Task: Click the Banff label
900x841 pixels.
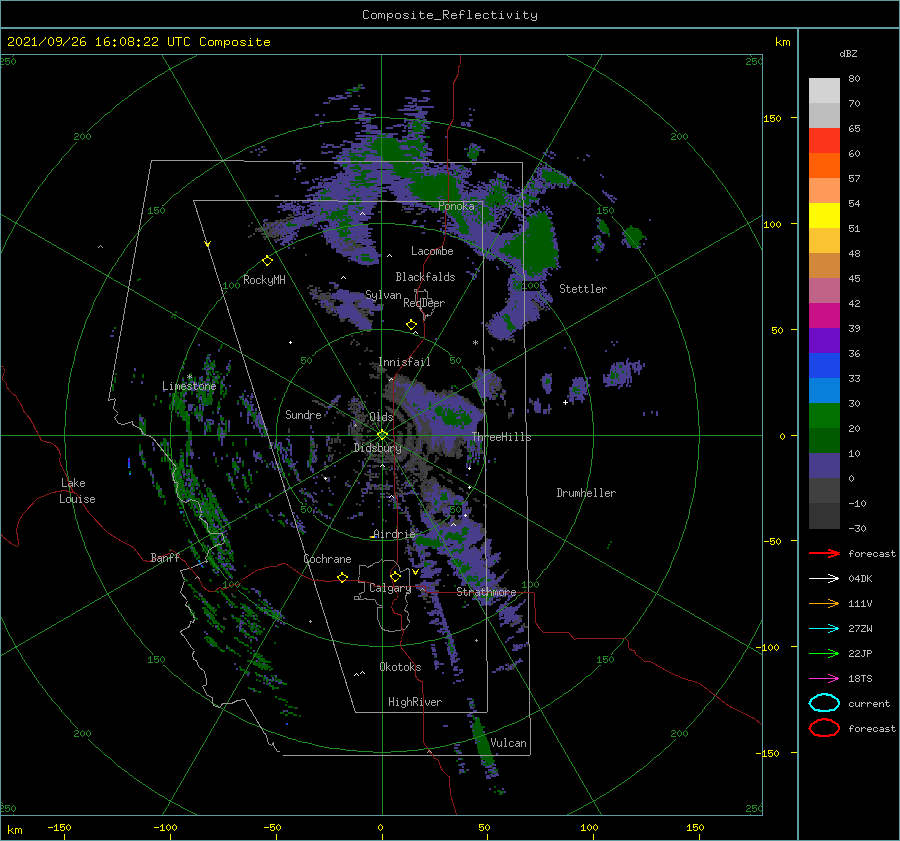Action: click(x=165, y=557)
